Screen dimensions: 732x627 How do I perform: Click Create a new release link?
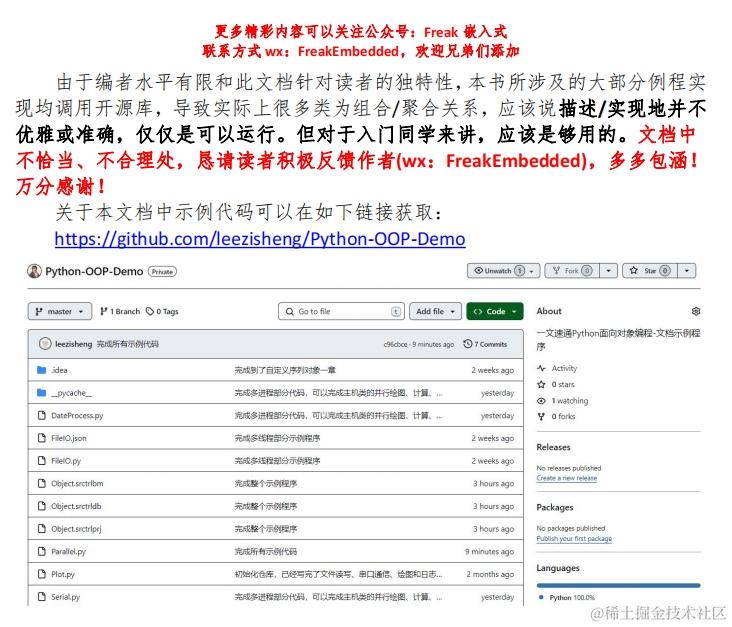point(567,478)
